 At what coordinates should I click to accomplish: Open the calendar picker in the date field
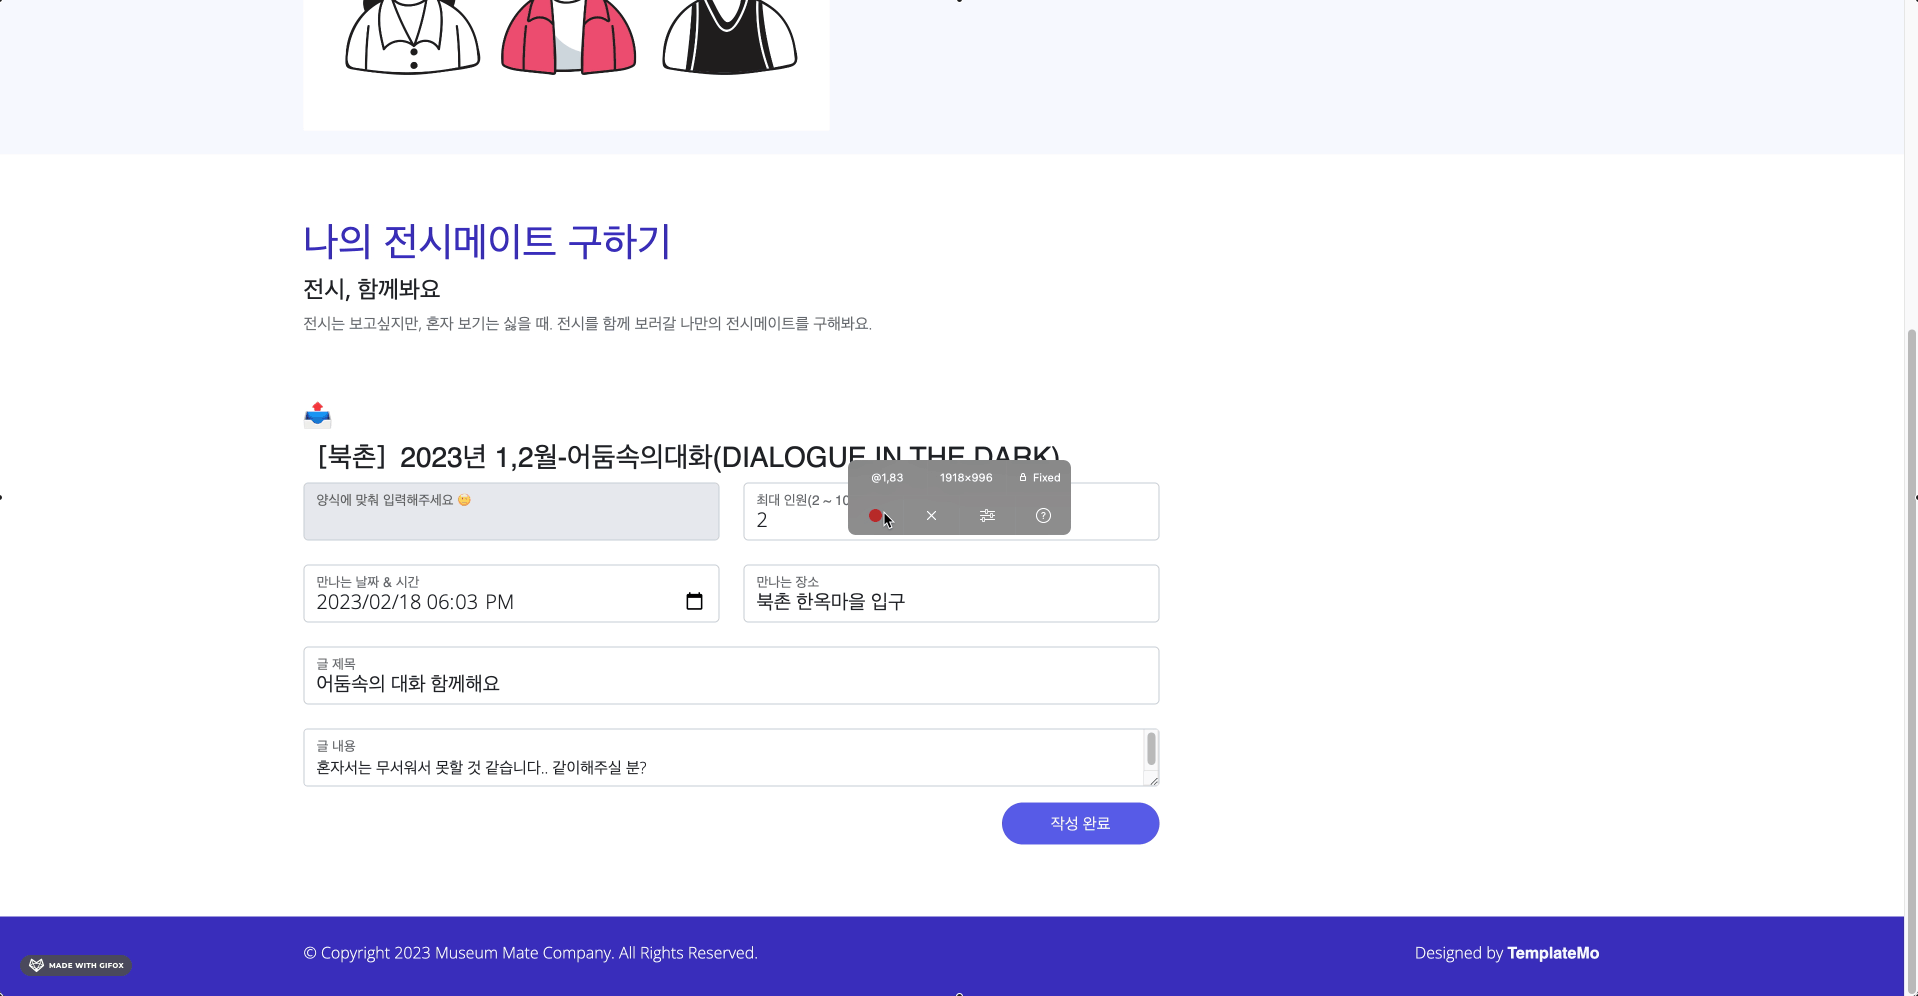(x=694, y=601)
